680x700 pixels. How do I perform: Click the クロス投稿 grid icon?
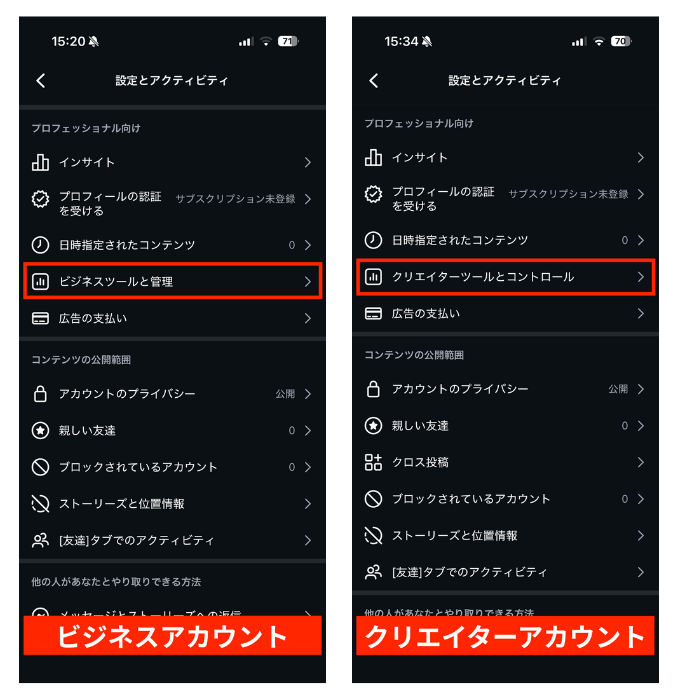point(373,462)
